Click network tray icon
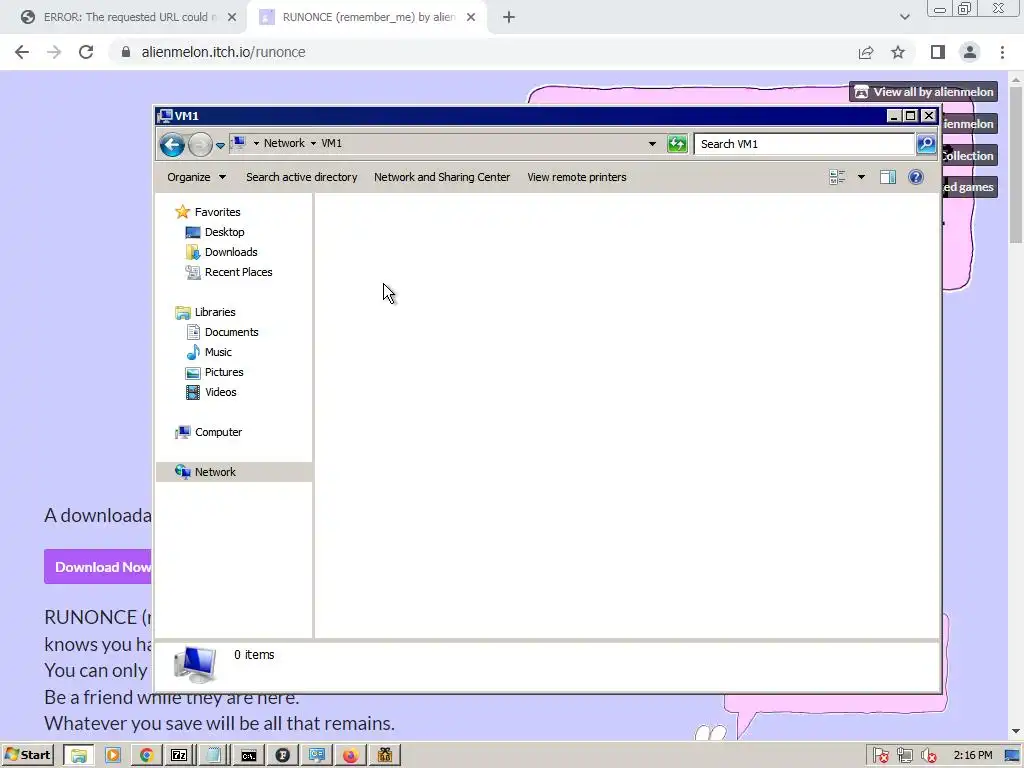Viewport: 1024px width, 768px height. [x=904, y=756]
